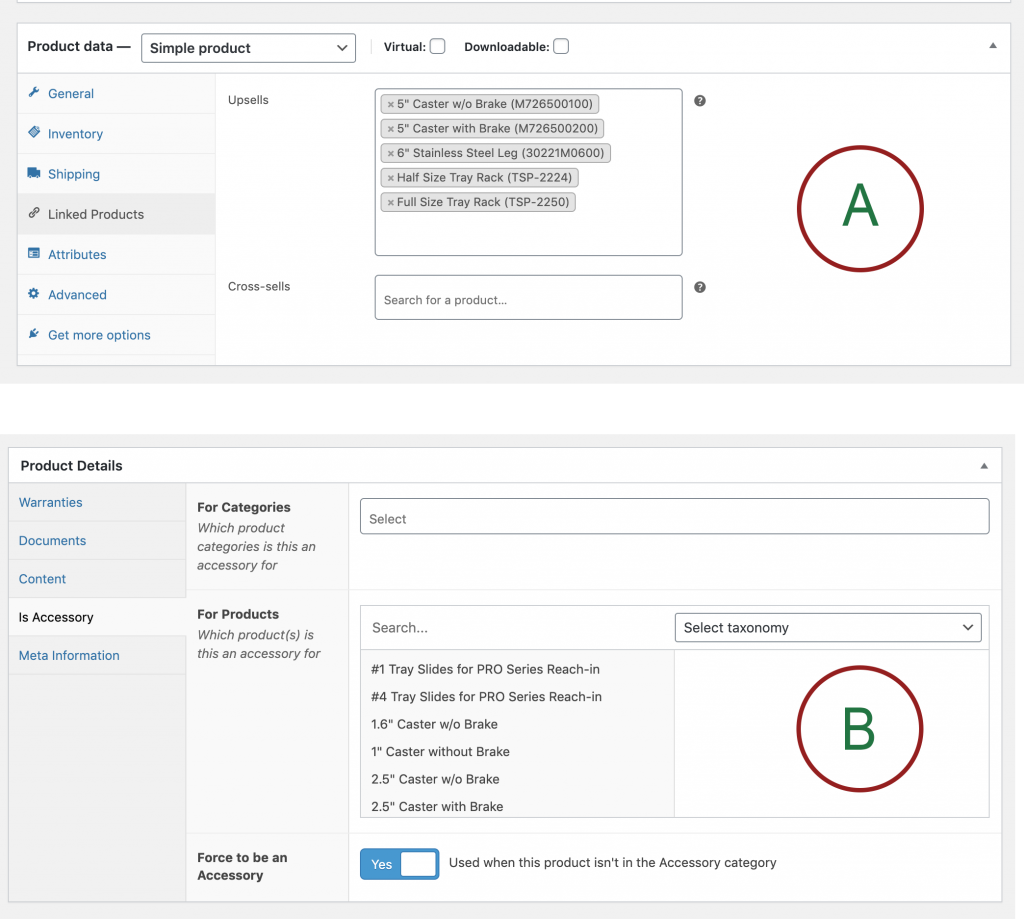This screenshot has width=1024, height=919.
Task: Collapse the Product data panel
Action: (992, 46)
